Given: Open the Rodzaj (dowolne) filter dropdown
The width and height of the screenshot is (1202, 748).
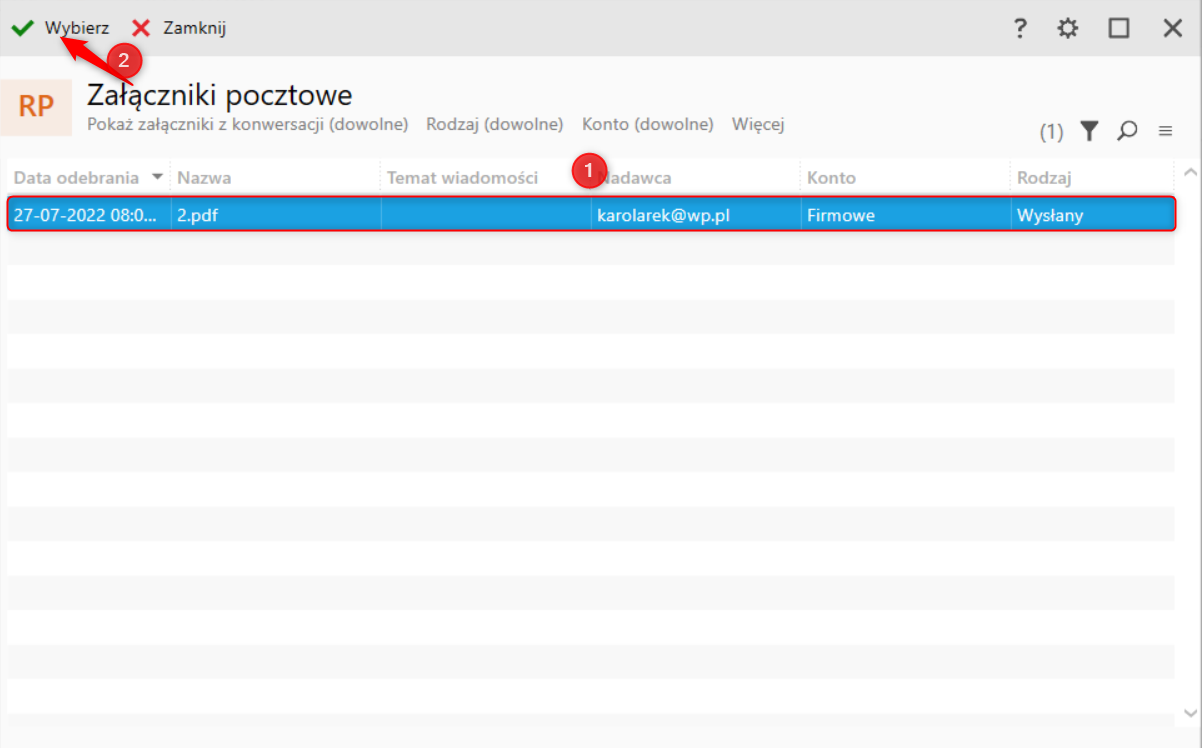Looking at the screenshot, I should click(x=495, y=124).
